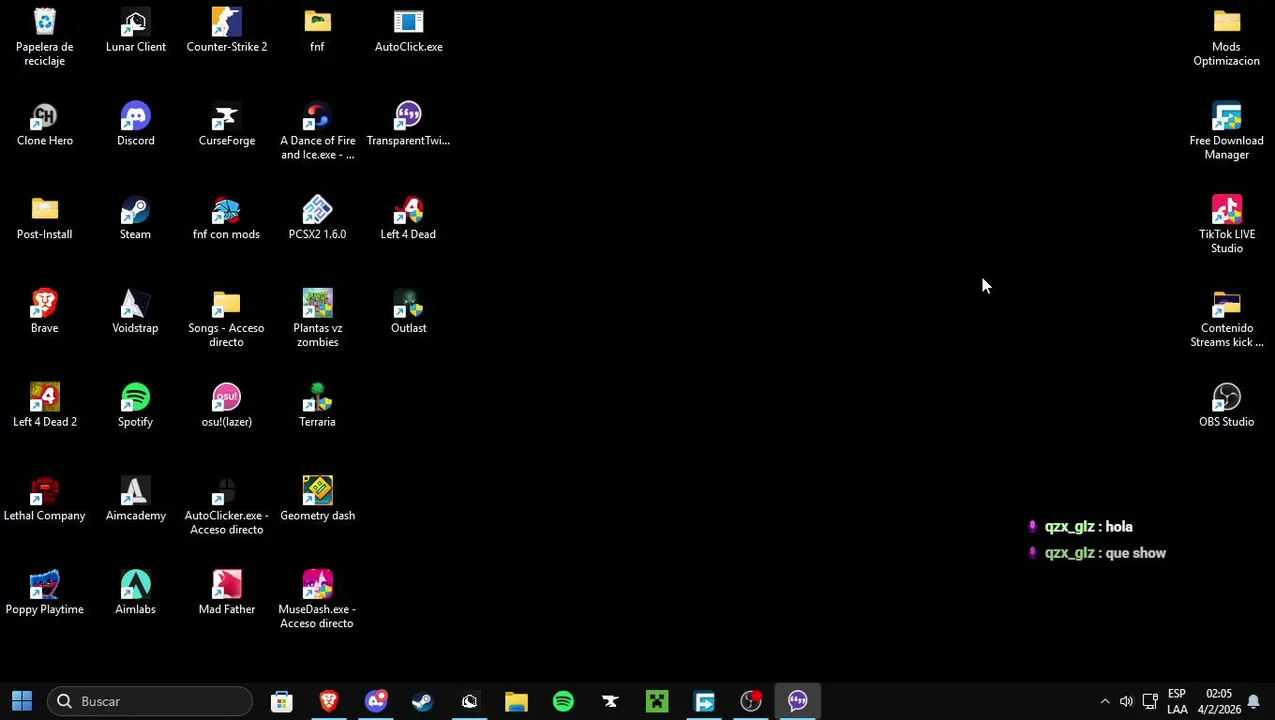The image size is (1275, 720).
Task: Open network settings from system tray
Action: click(x=1150, y=701)
